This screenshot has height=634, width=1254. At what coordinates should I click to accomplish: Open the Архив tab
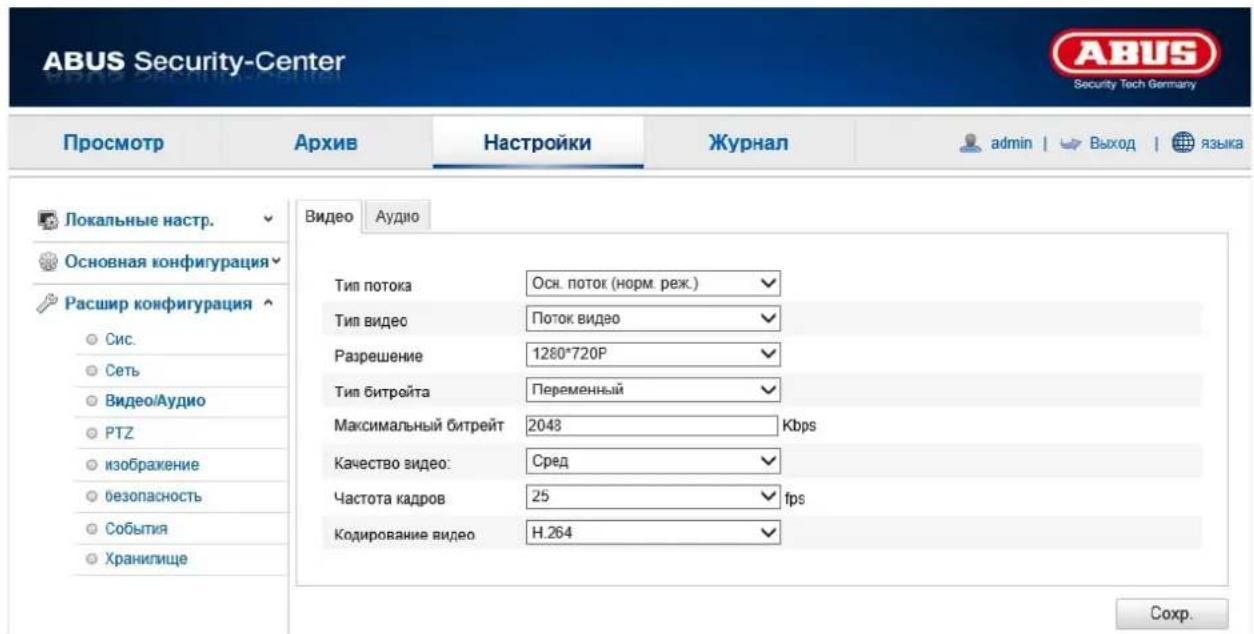(x=326, y=143)
